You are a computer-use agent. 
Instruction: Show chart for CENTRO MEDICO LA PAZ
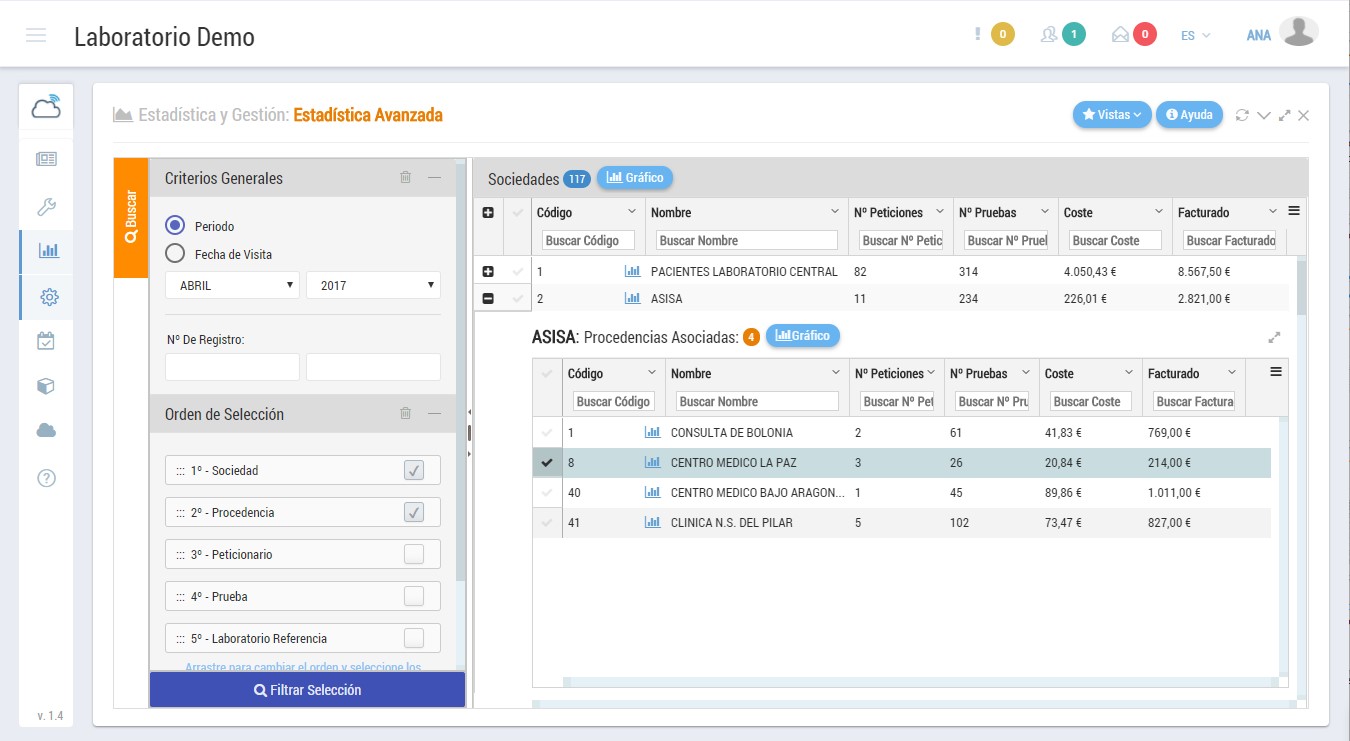click(x=653, y=463)
